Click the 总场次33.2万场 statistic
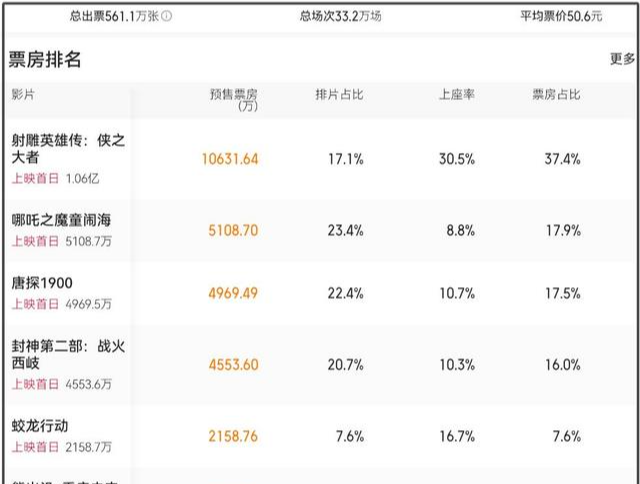This screenshot has height=484, width=640. (340, 16)
